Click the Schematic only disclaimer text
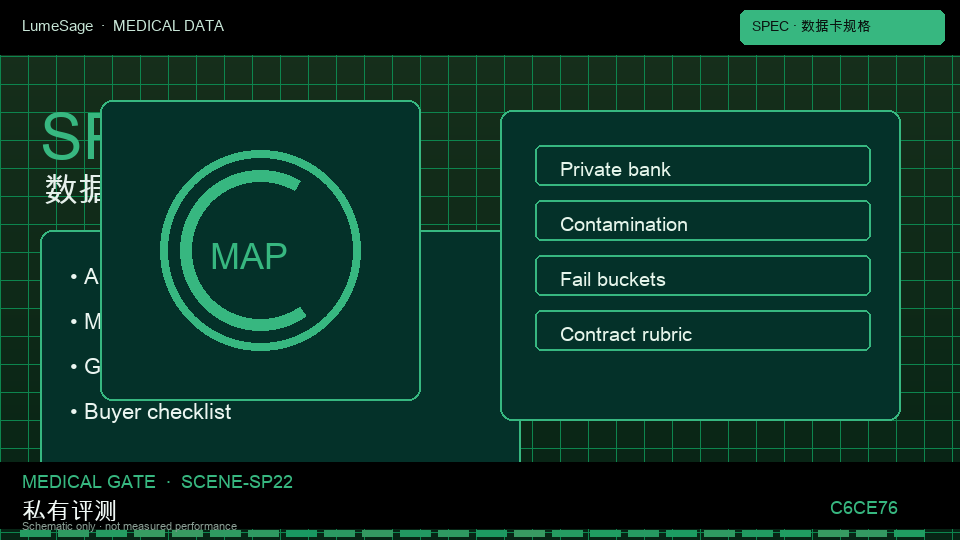 click(x=129, y=526)
